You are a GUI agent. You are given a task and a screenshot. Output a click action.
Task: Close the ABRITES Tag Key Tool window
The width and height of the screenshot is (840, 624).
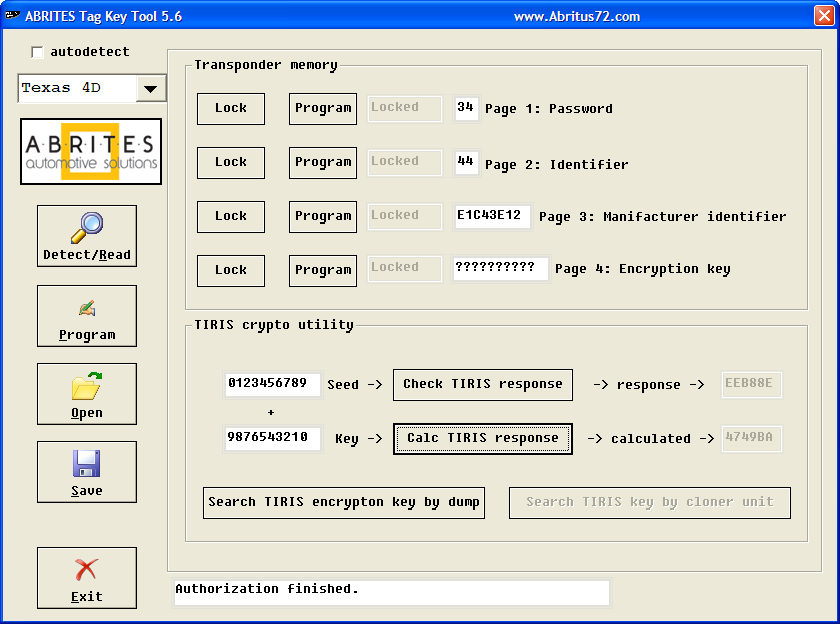824,15
